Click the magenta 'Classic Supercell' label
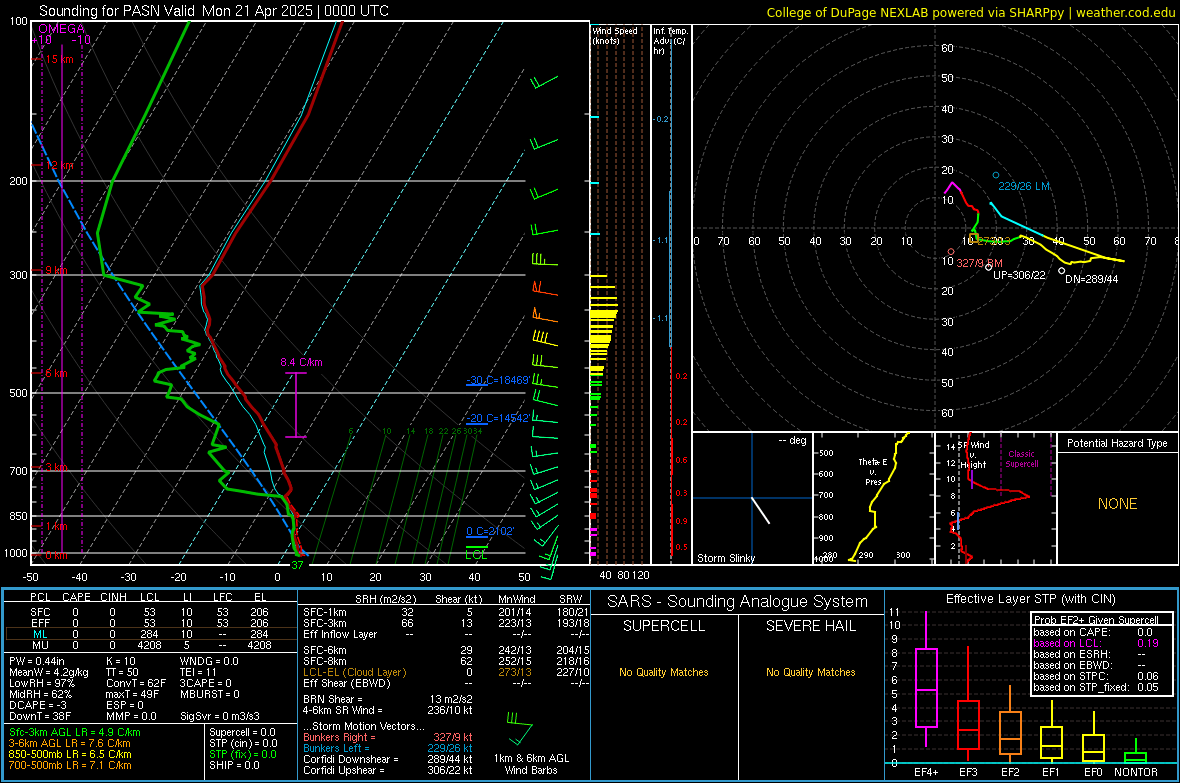 [x=1021, y=459]
